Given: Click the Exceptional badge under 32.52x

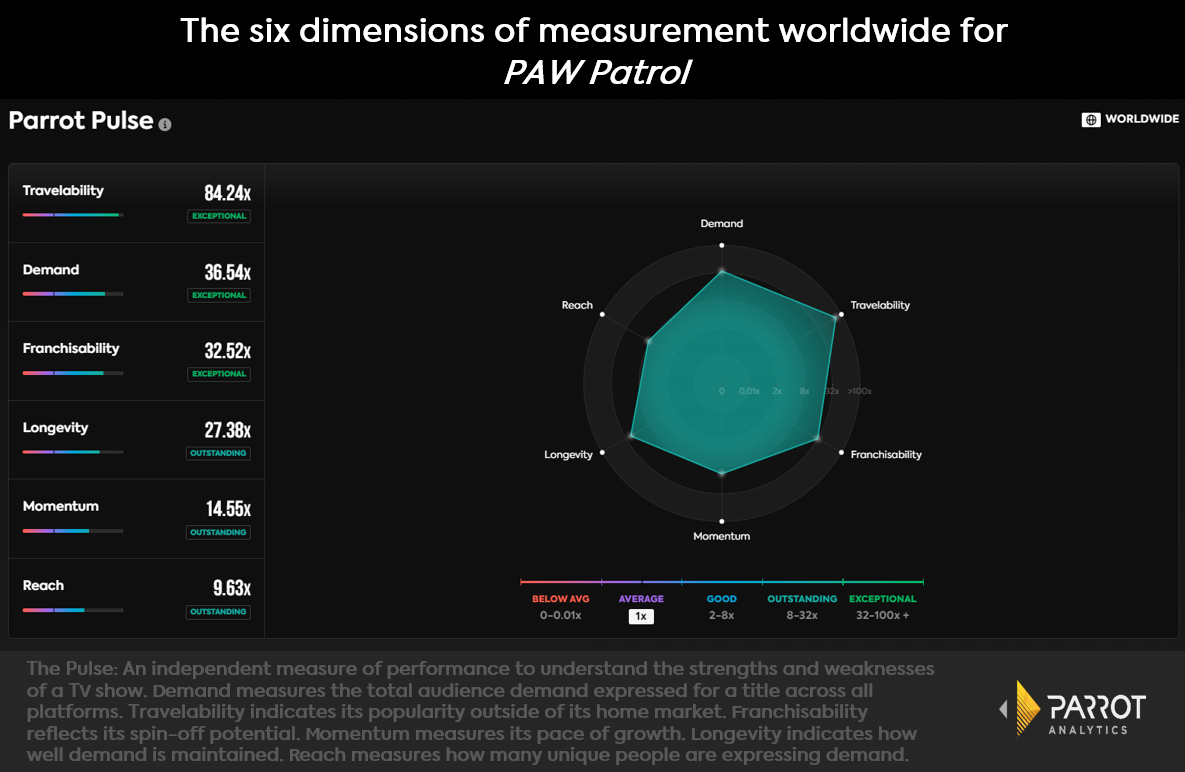Looking at the screenshot, I should 219,374.
